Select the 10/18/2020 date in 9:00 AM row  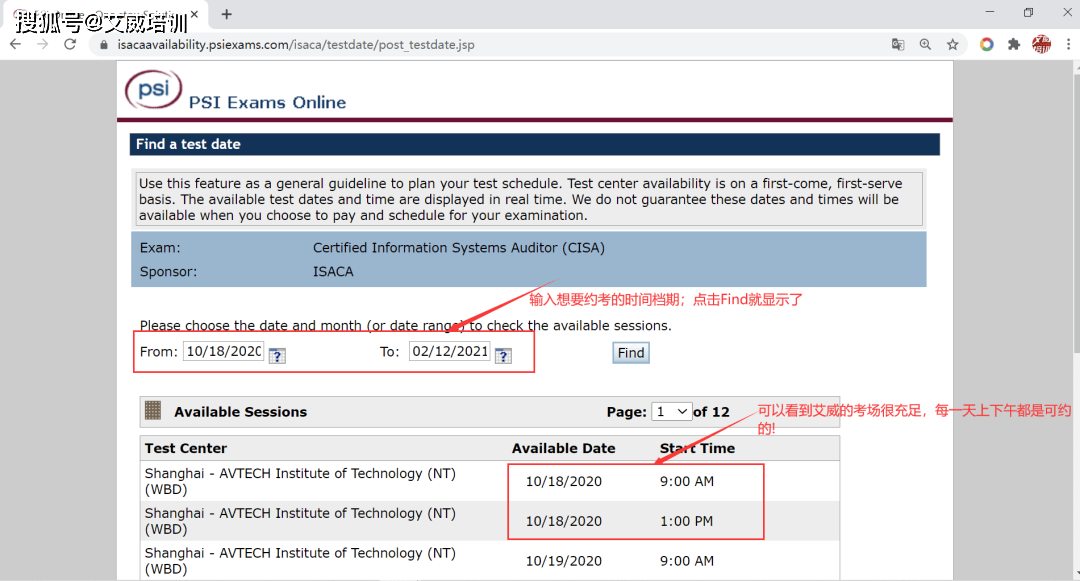[x=564, y=481]
